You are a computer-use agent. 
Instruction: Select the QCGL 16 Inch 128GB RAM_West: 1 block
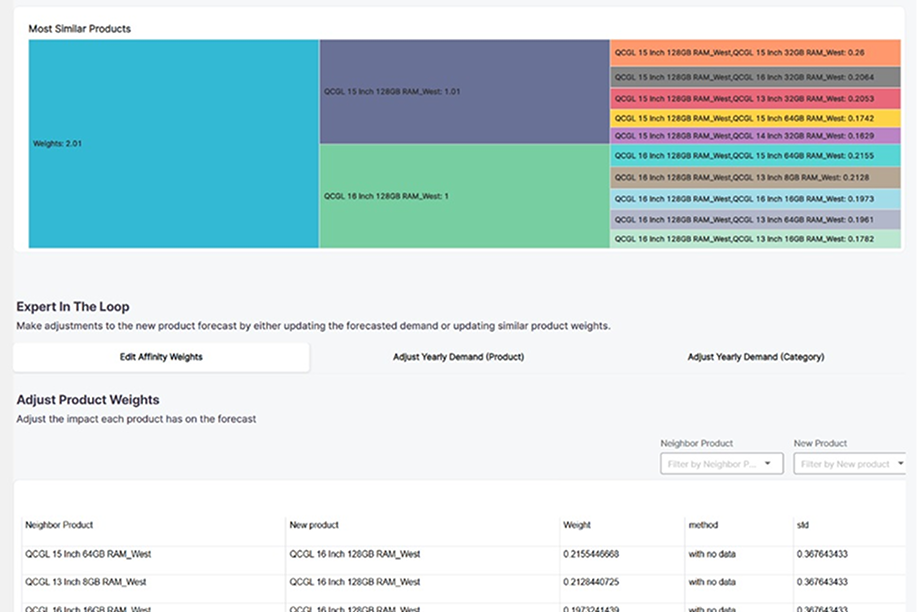(x=464, y=197)
